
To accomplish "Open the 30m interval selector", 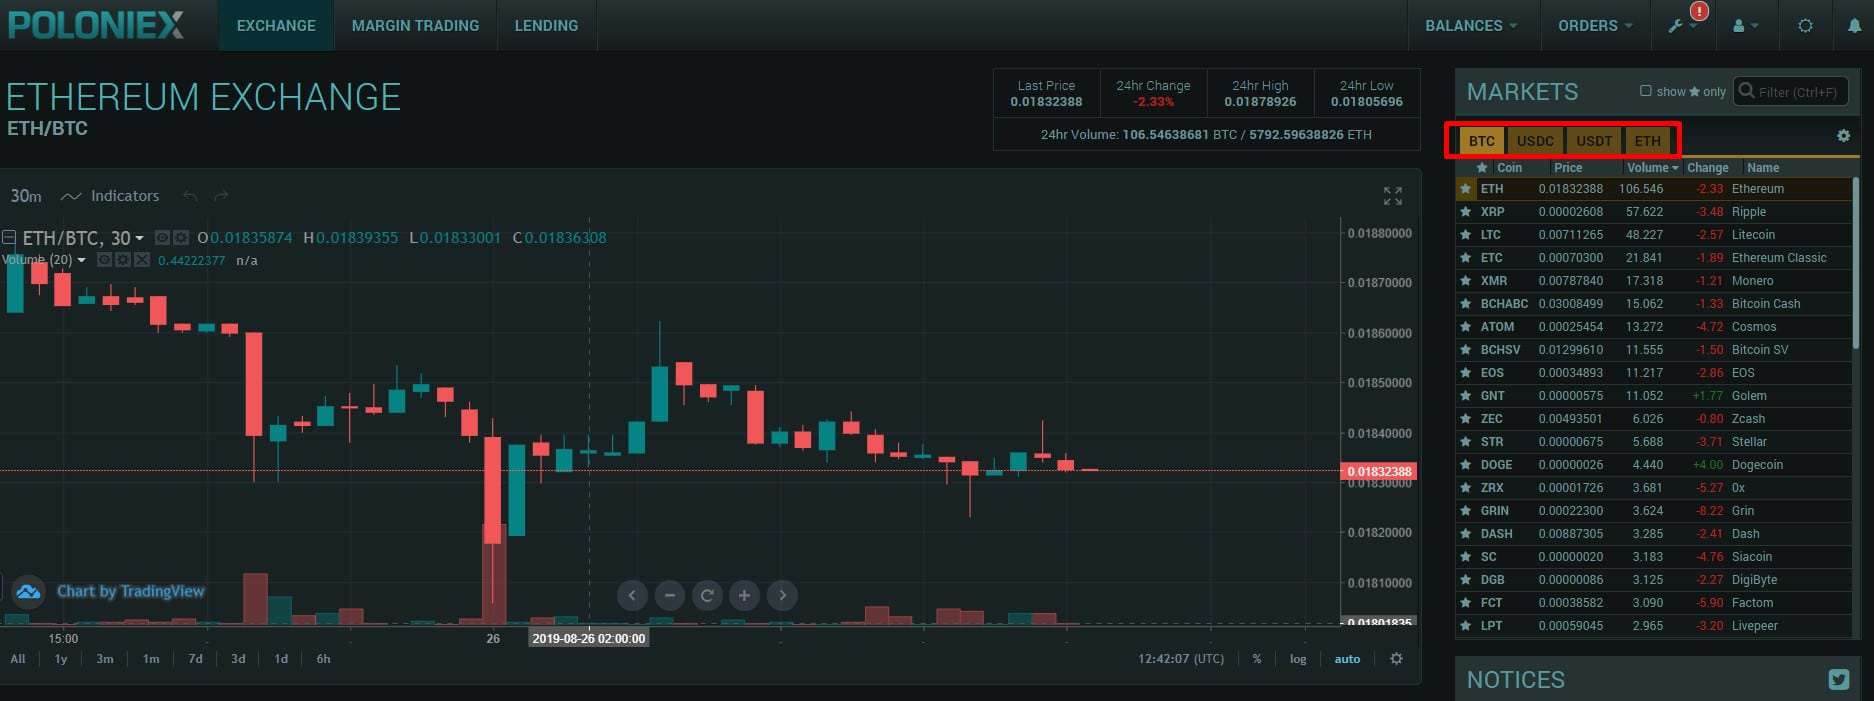I will point(26,196).
